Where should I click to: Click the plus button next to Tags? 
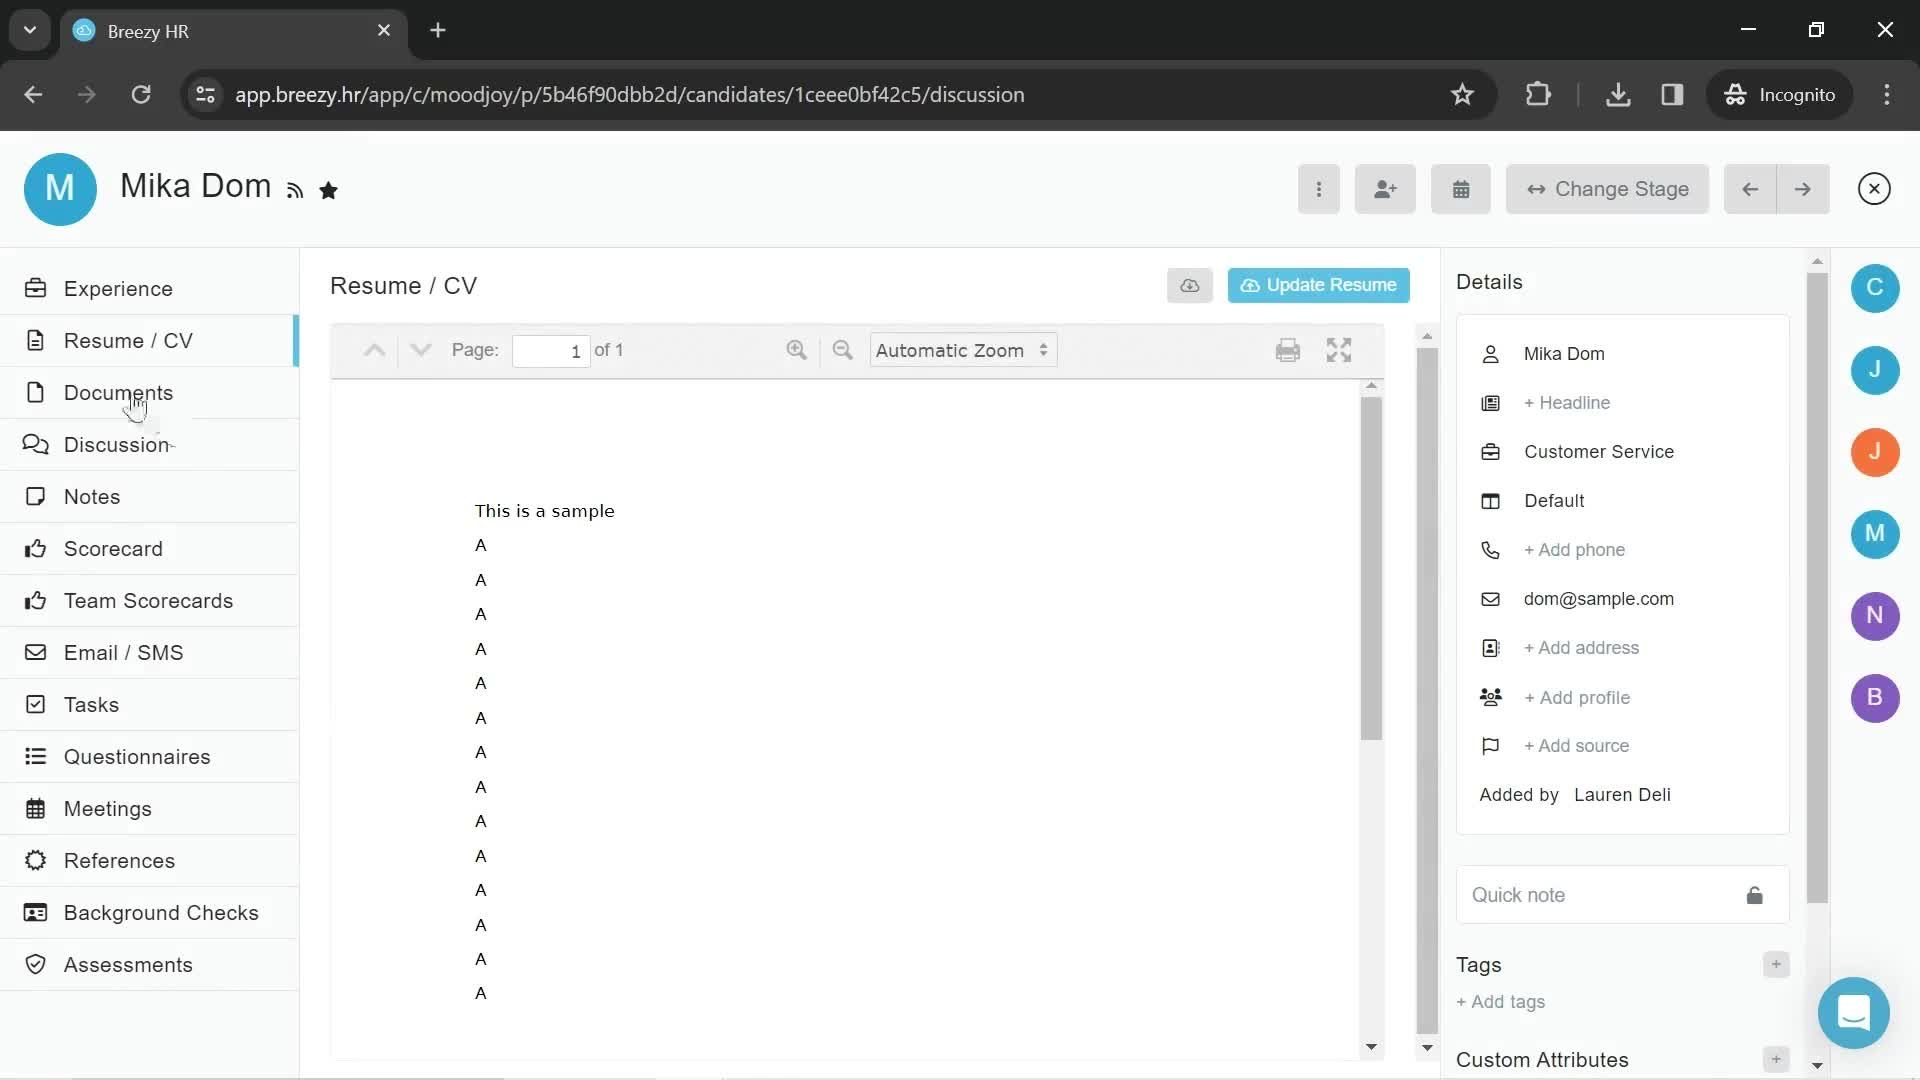tap(1776, 965)
